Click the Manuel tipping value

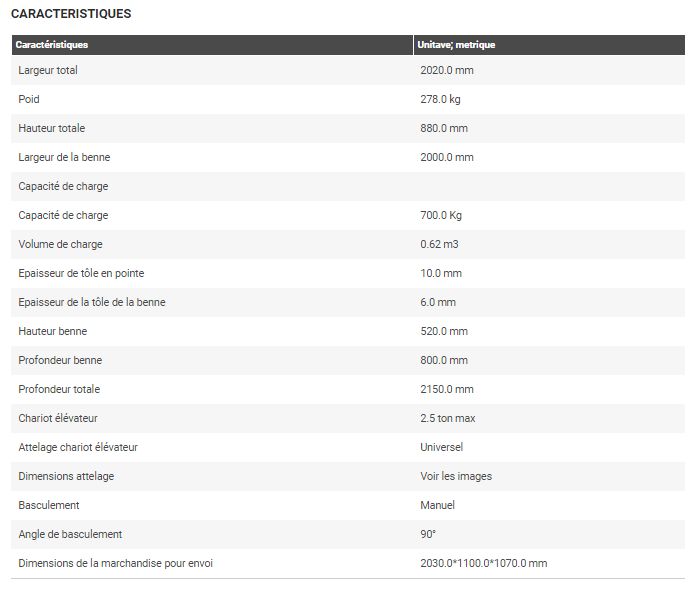tap(437, 505)
